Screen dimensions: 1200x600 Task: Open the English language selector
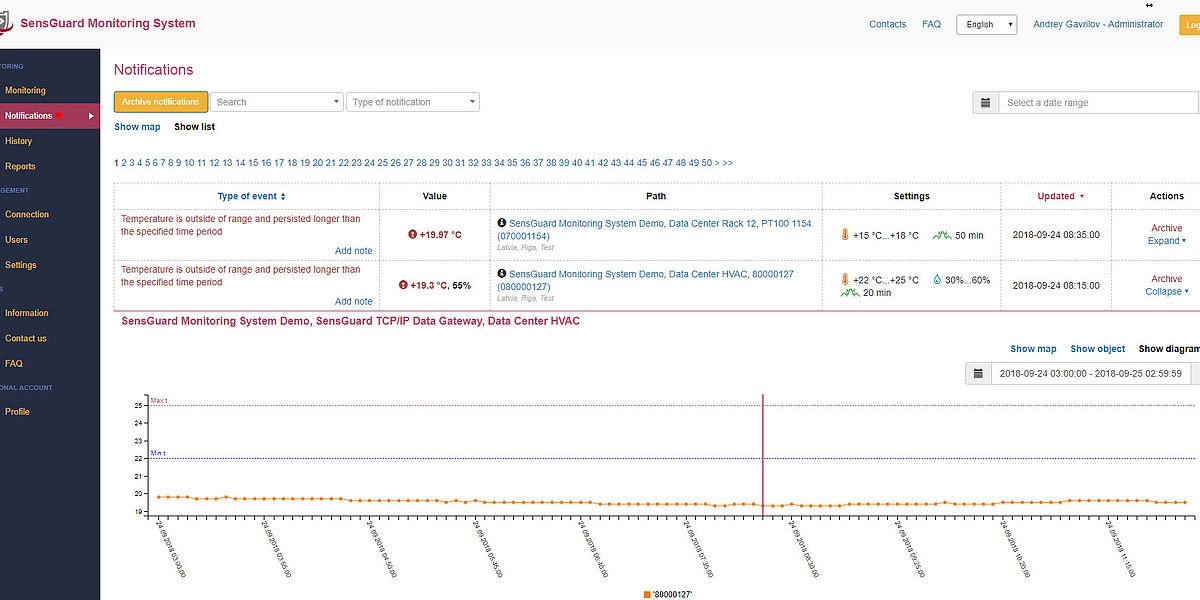point(986,25)
